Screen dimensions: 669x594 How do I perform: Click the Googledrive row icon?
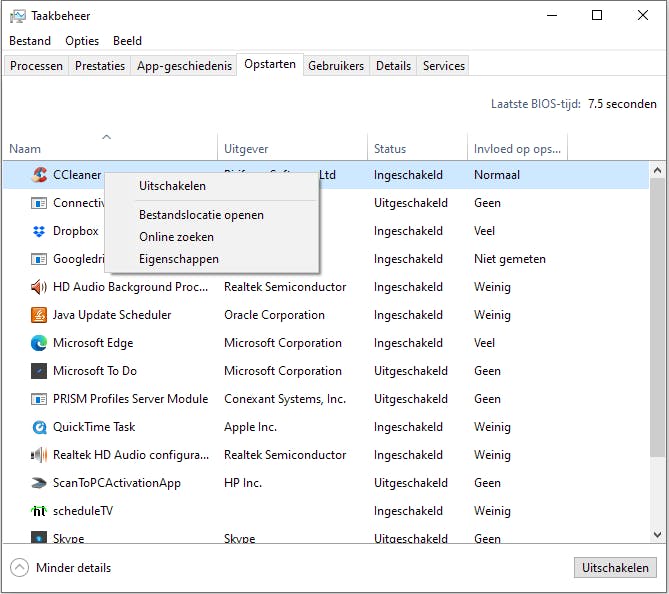point(39,259)
